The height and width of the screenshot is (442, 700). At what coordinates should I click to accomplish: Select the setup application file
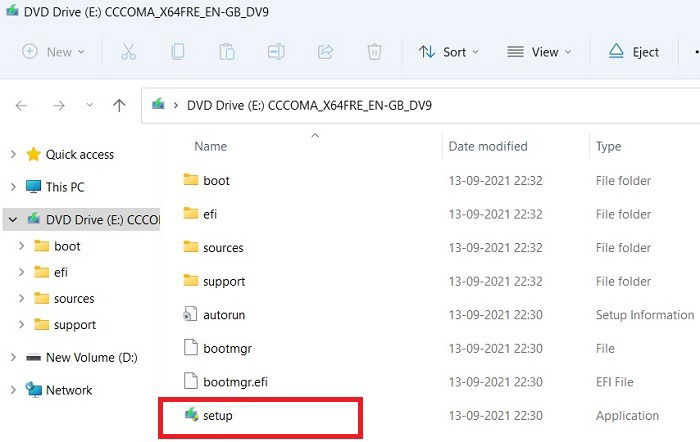tap(208, 416)
